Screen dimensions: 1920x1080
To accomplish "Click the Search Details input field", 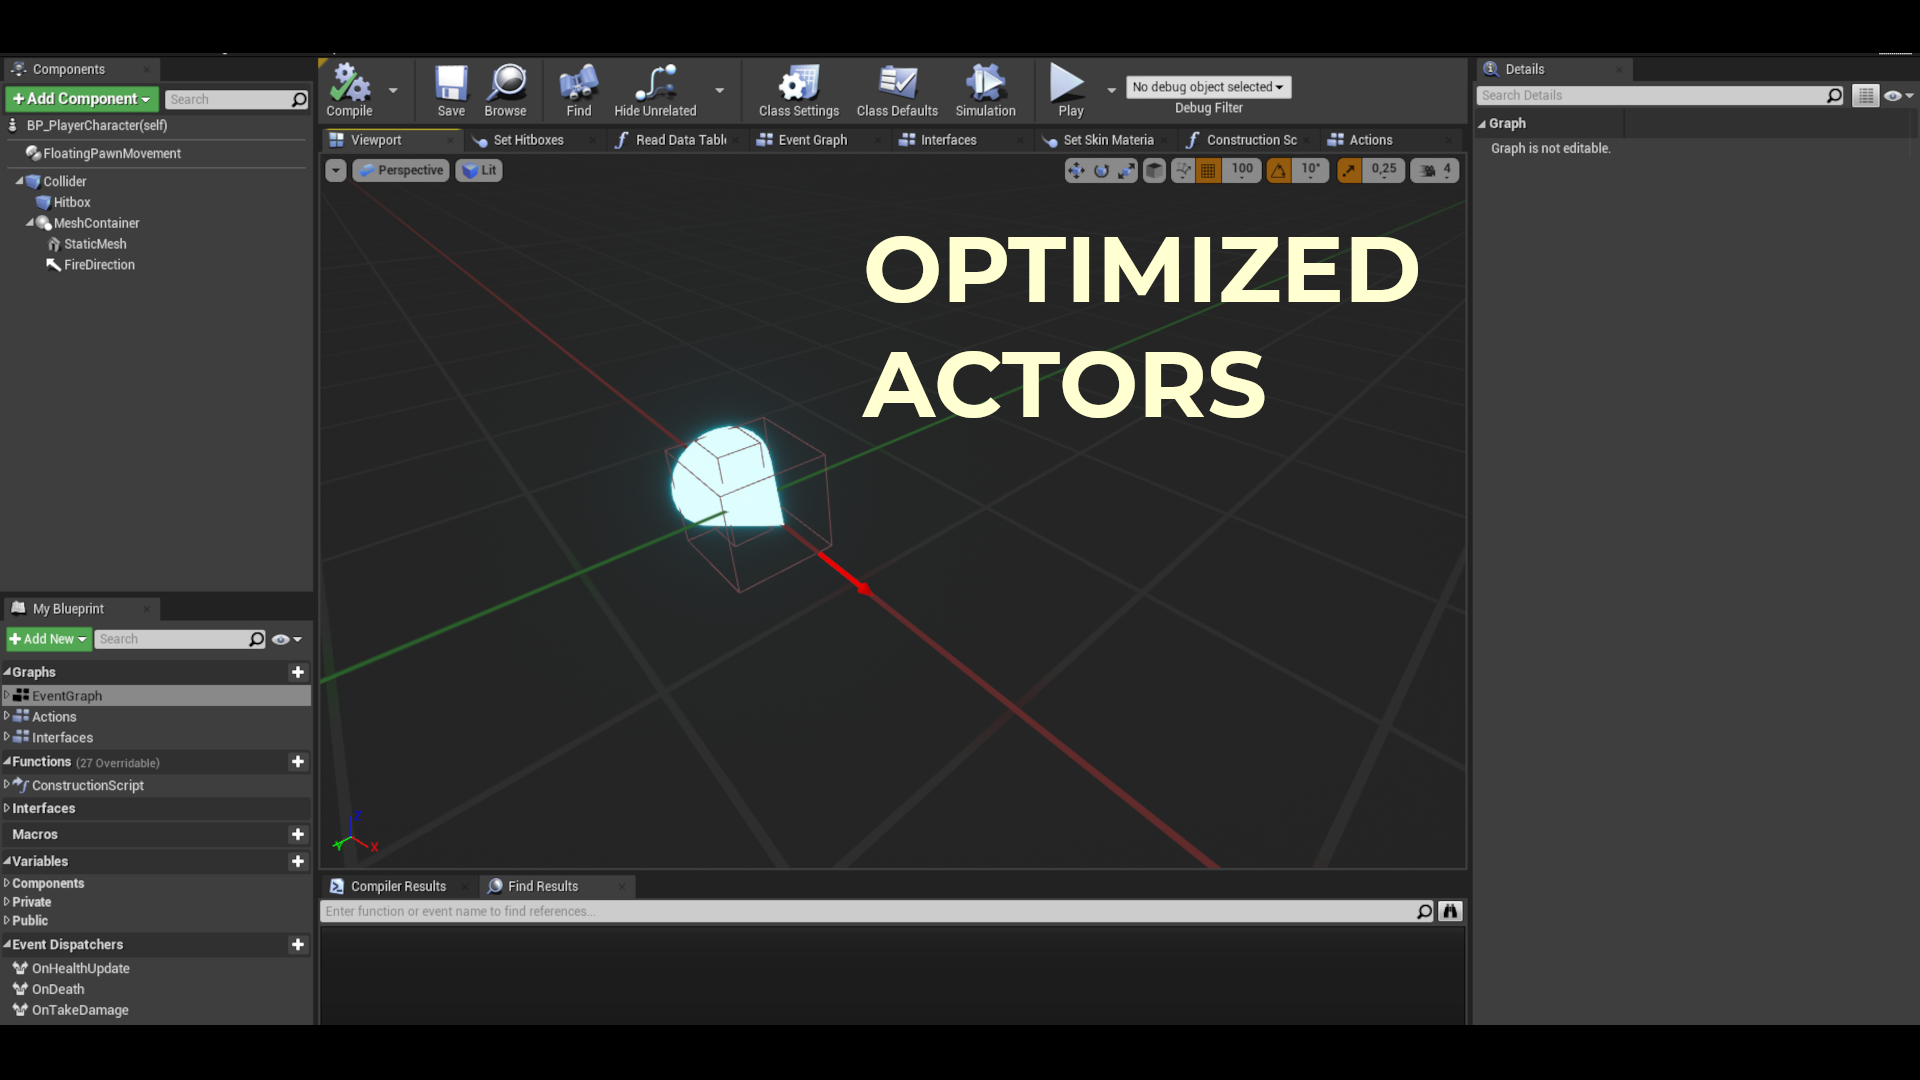I will point(1650,96).
